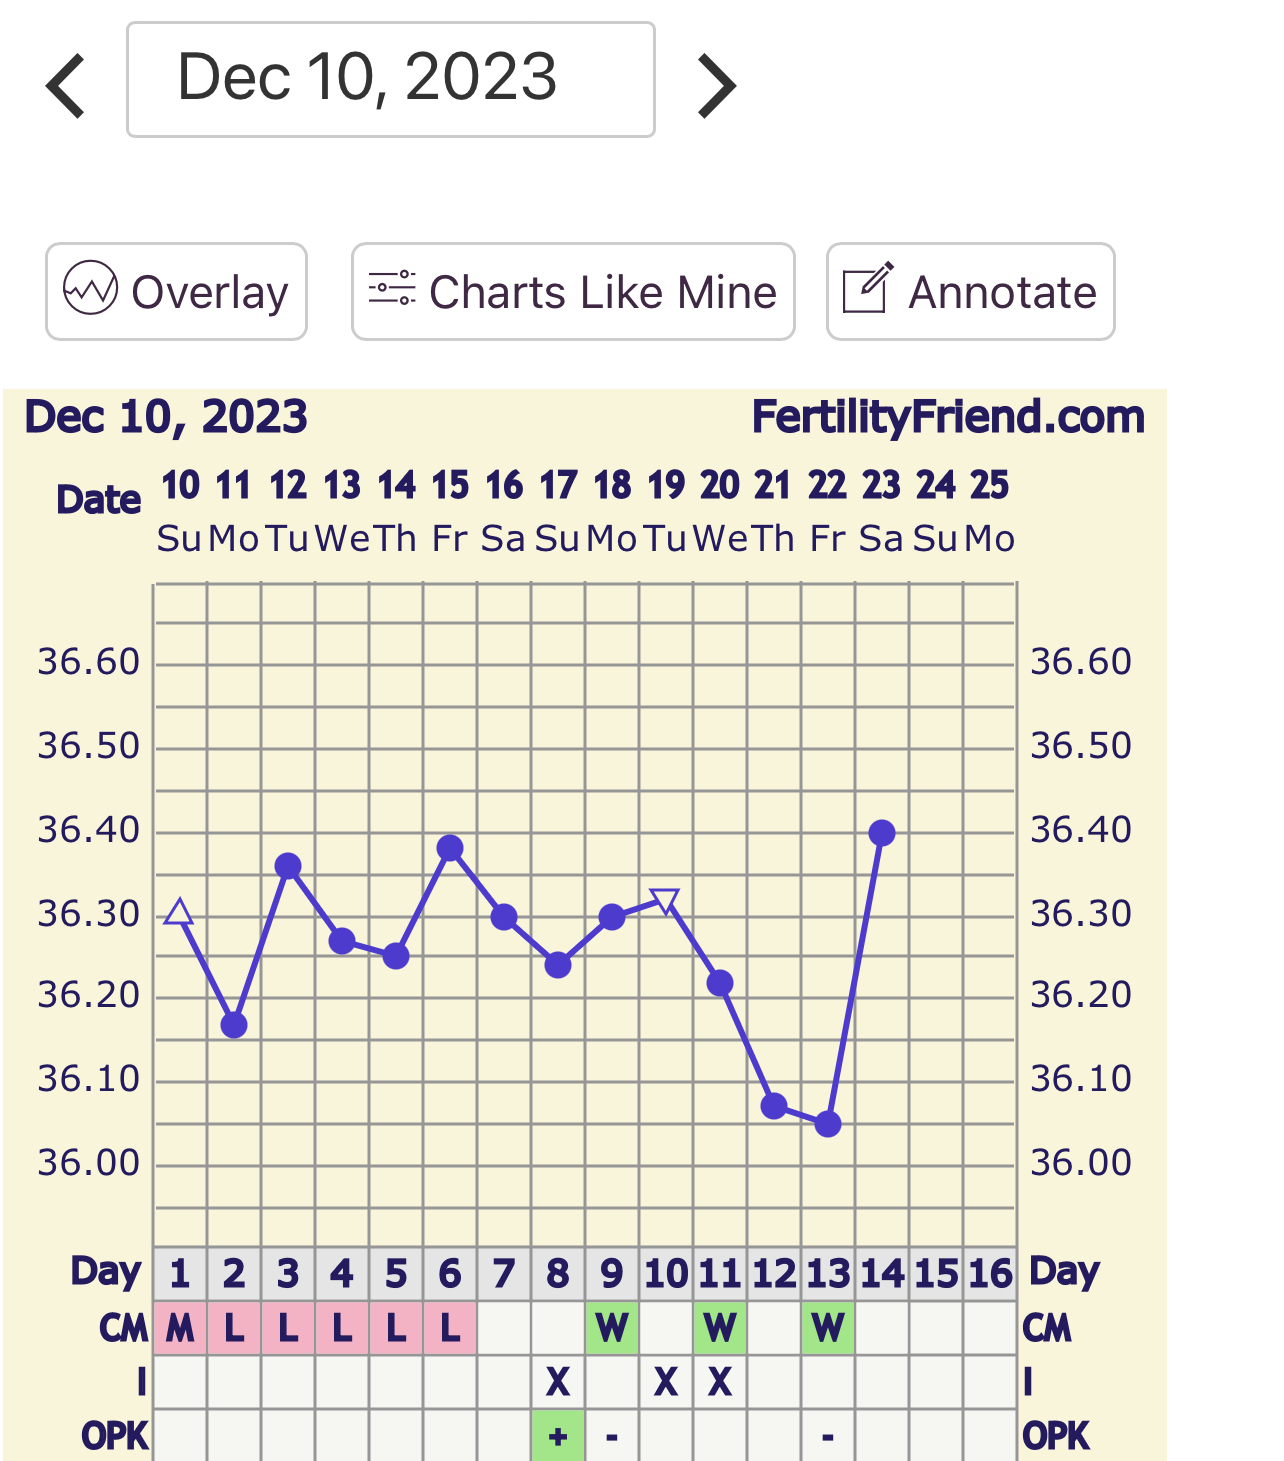The width and height of the screenshot is (1284, 1461).
Task: Go to the previous chart with left chevron
Action: tap(66, 85)
